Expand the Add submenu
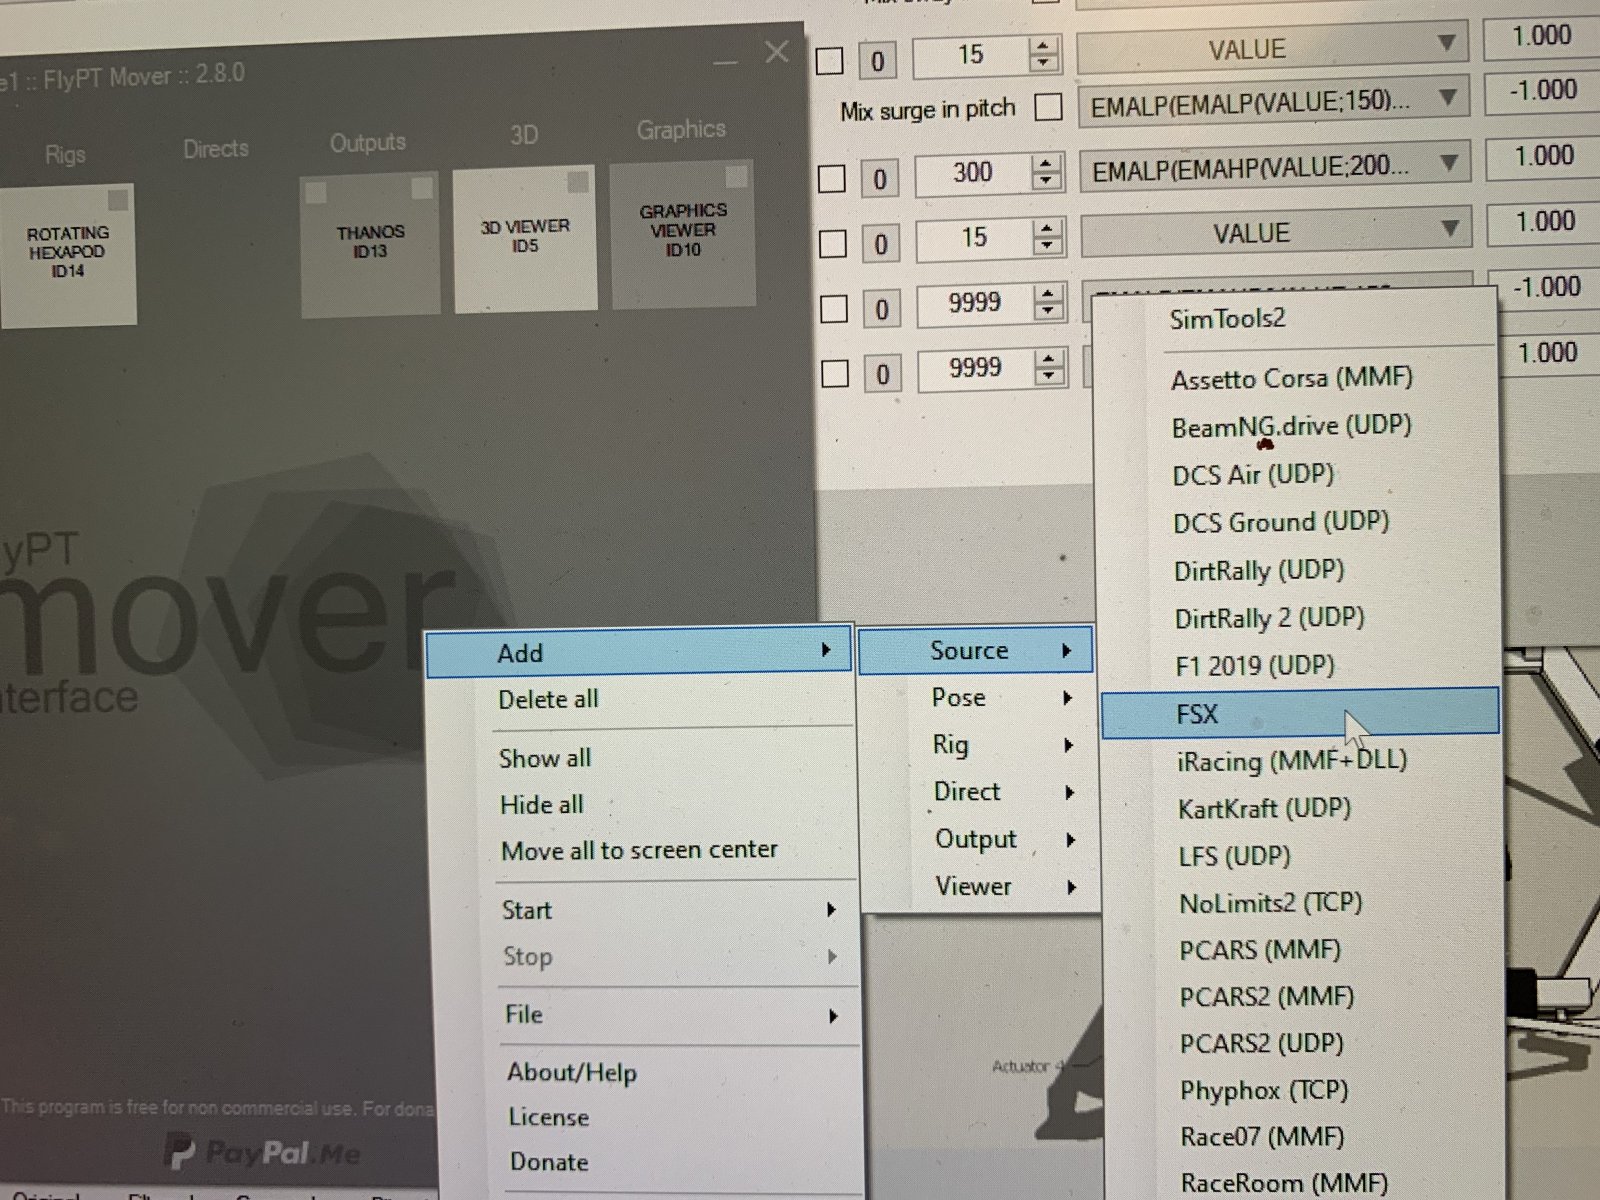Image resolution: width=1600 pixels, height=1200 pixels. (639, 652)
